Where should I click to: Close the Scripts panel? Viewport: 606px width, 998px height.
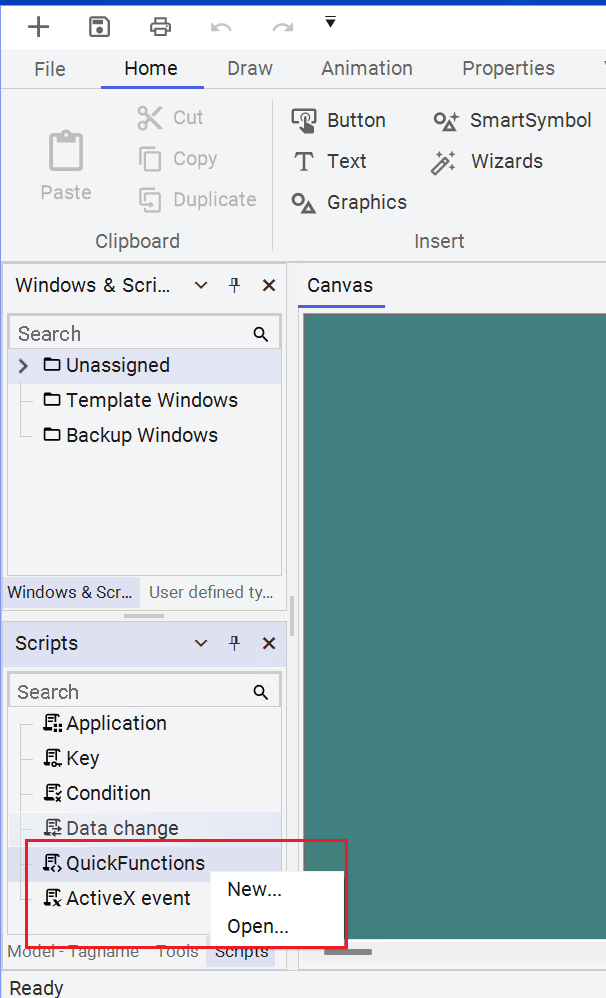tap(269, 643)
